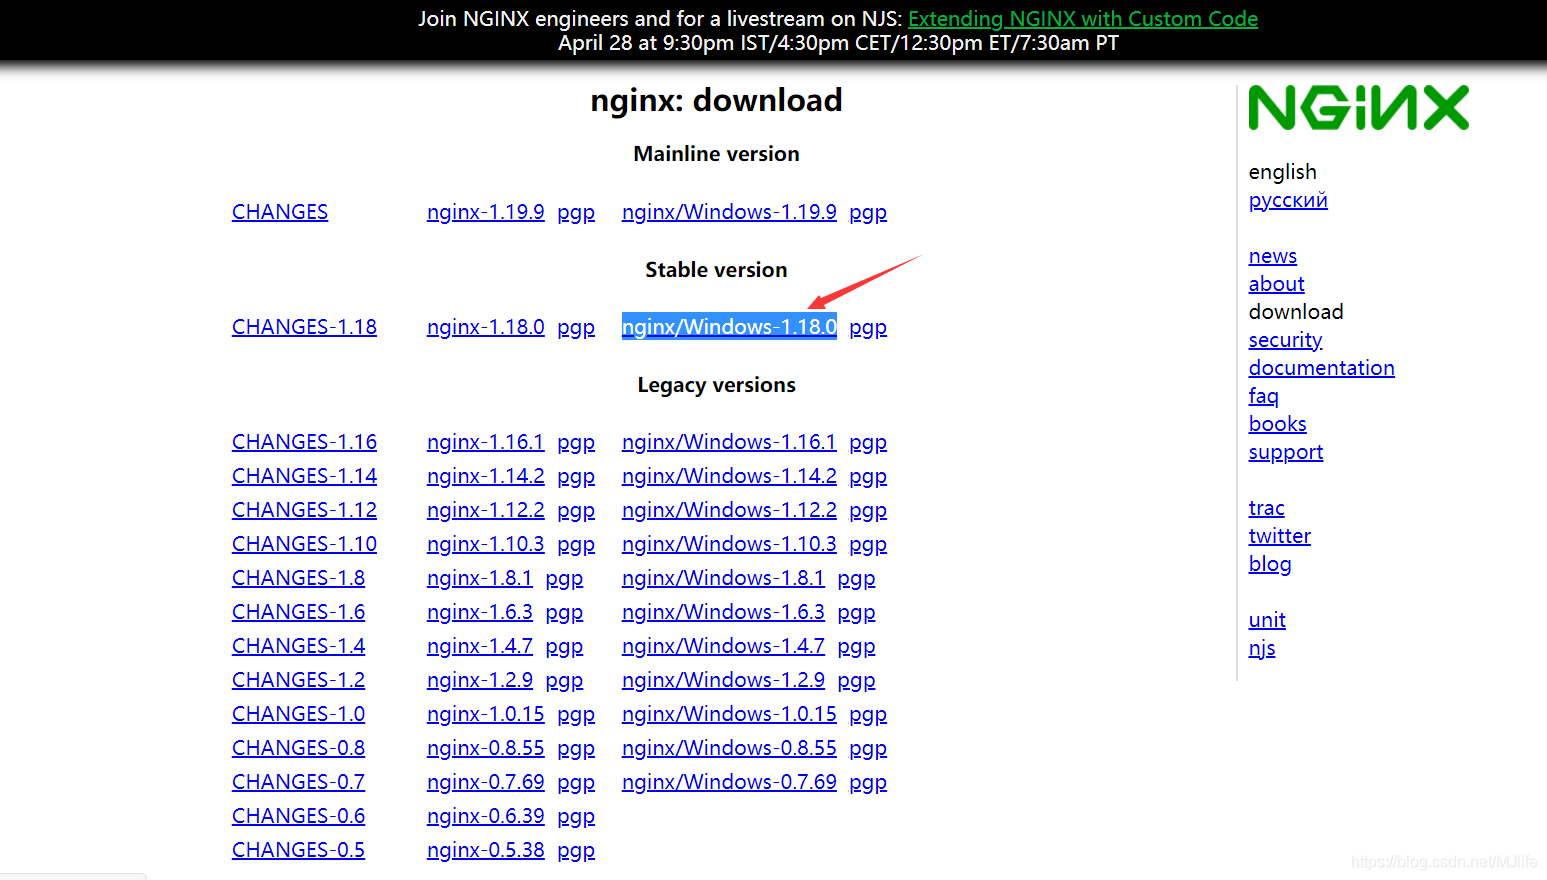Open the blog link
Viewport: 1547px width, 880px height.
[1270, 564]
